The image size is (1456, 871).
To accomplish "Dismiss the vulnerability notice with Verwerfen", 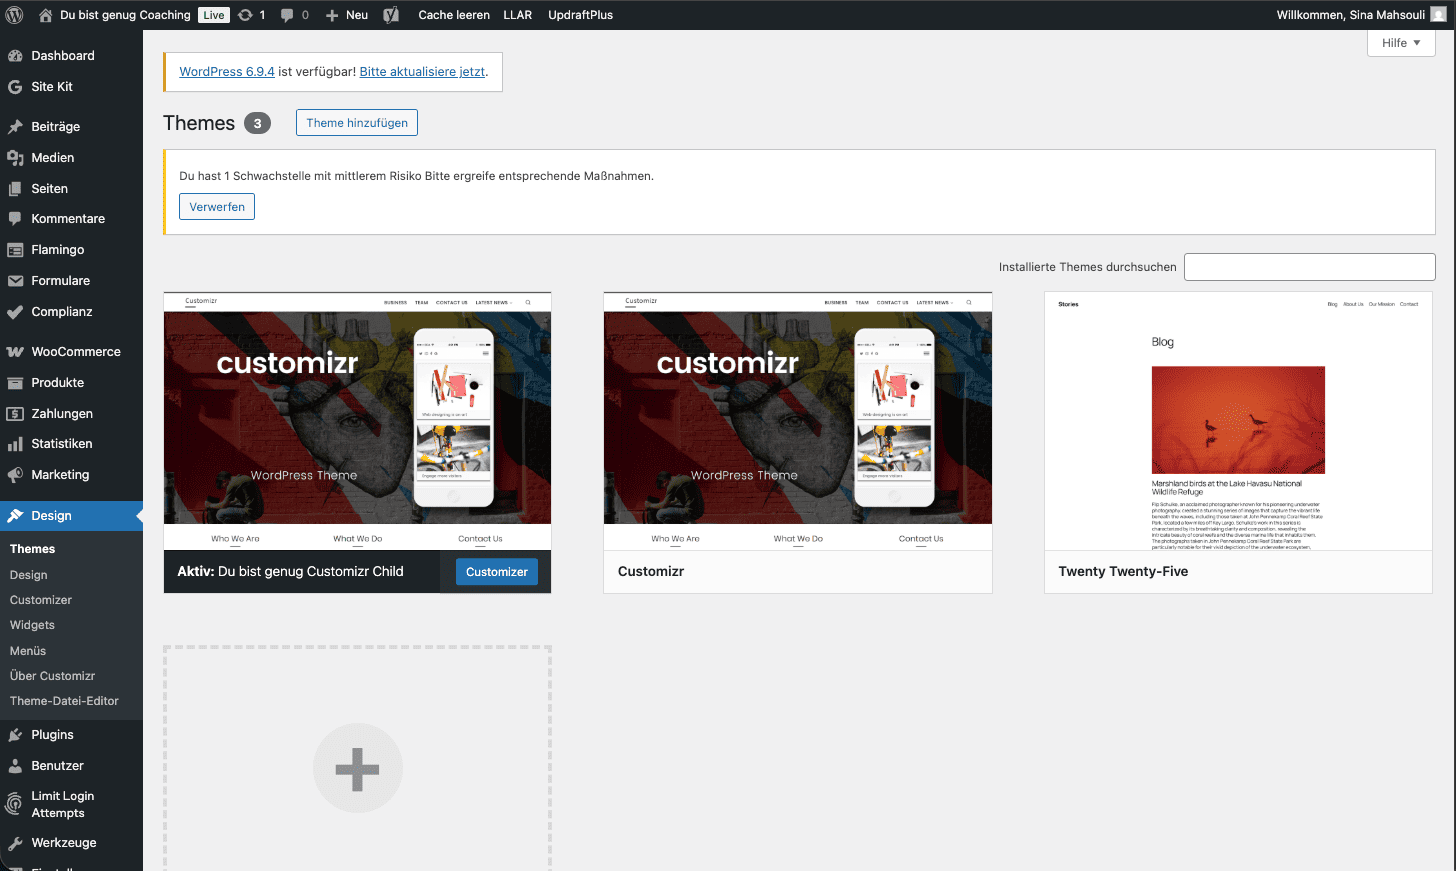I will pyautogui.click(x=217, y=207).
